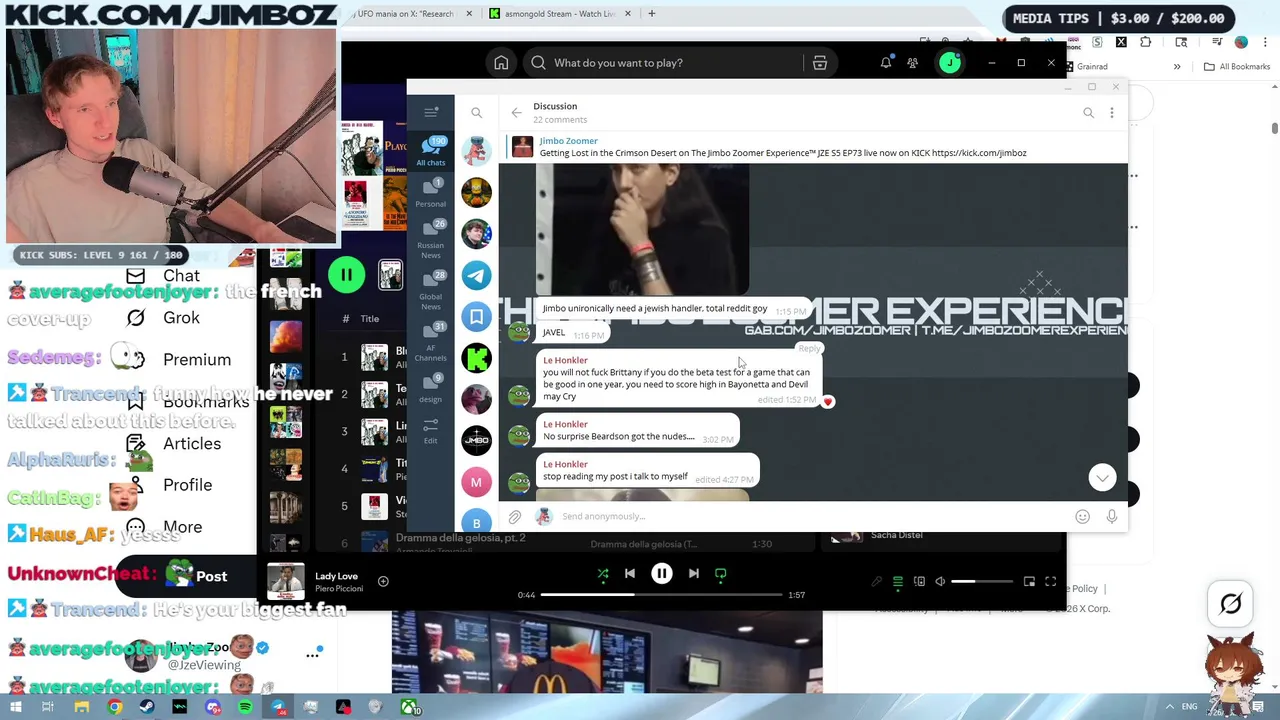Open the Telegram logo chat avatar

[477, 275]
